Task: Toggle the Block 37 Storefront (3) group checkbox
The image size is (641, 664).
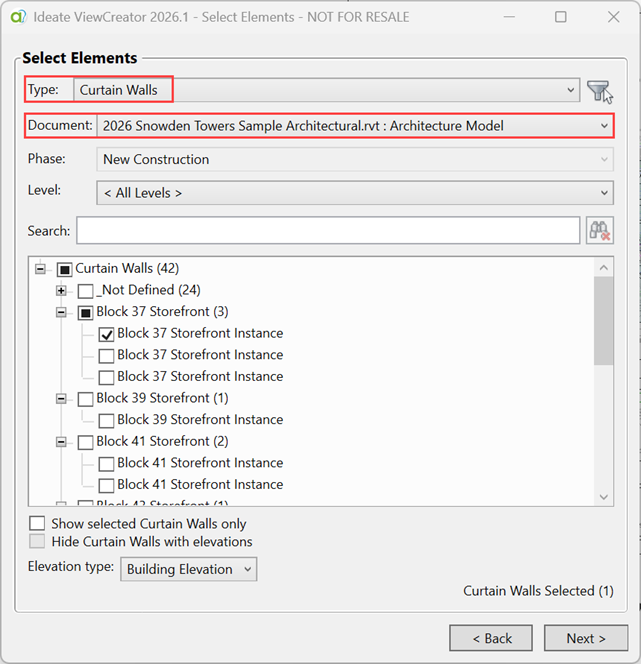Action: pos(86,313)
